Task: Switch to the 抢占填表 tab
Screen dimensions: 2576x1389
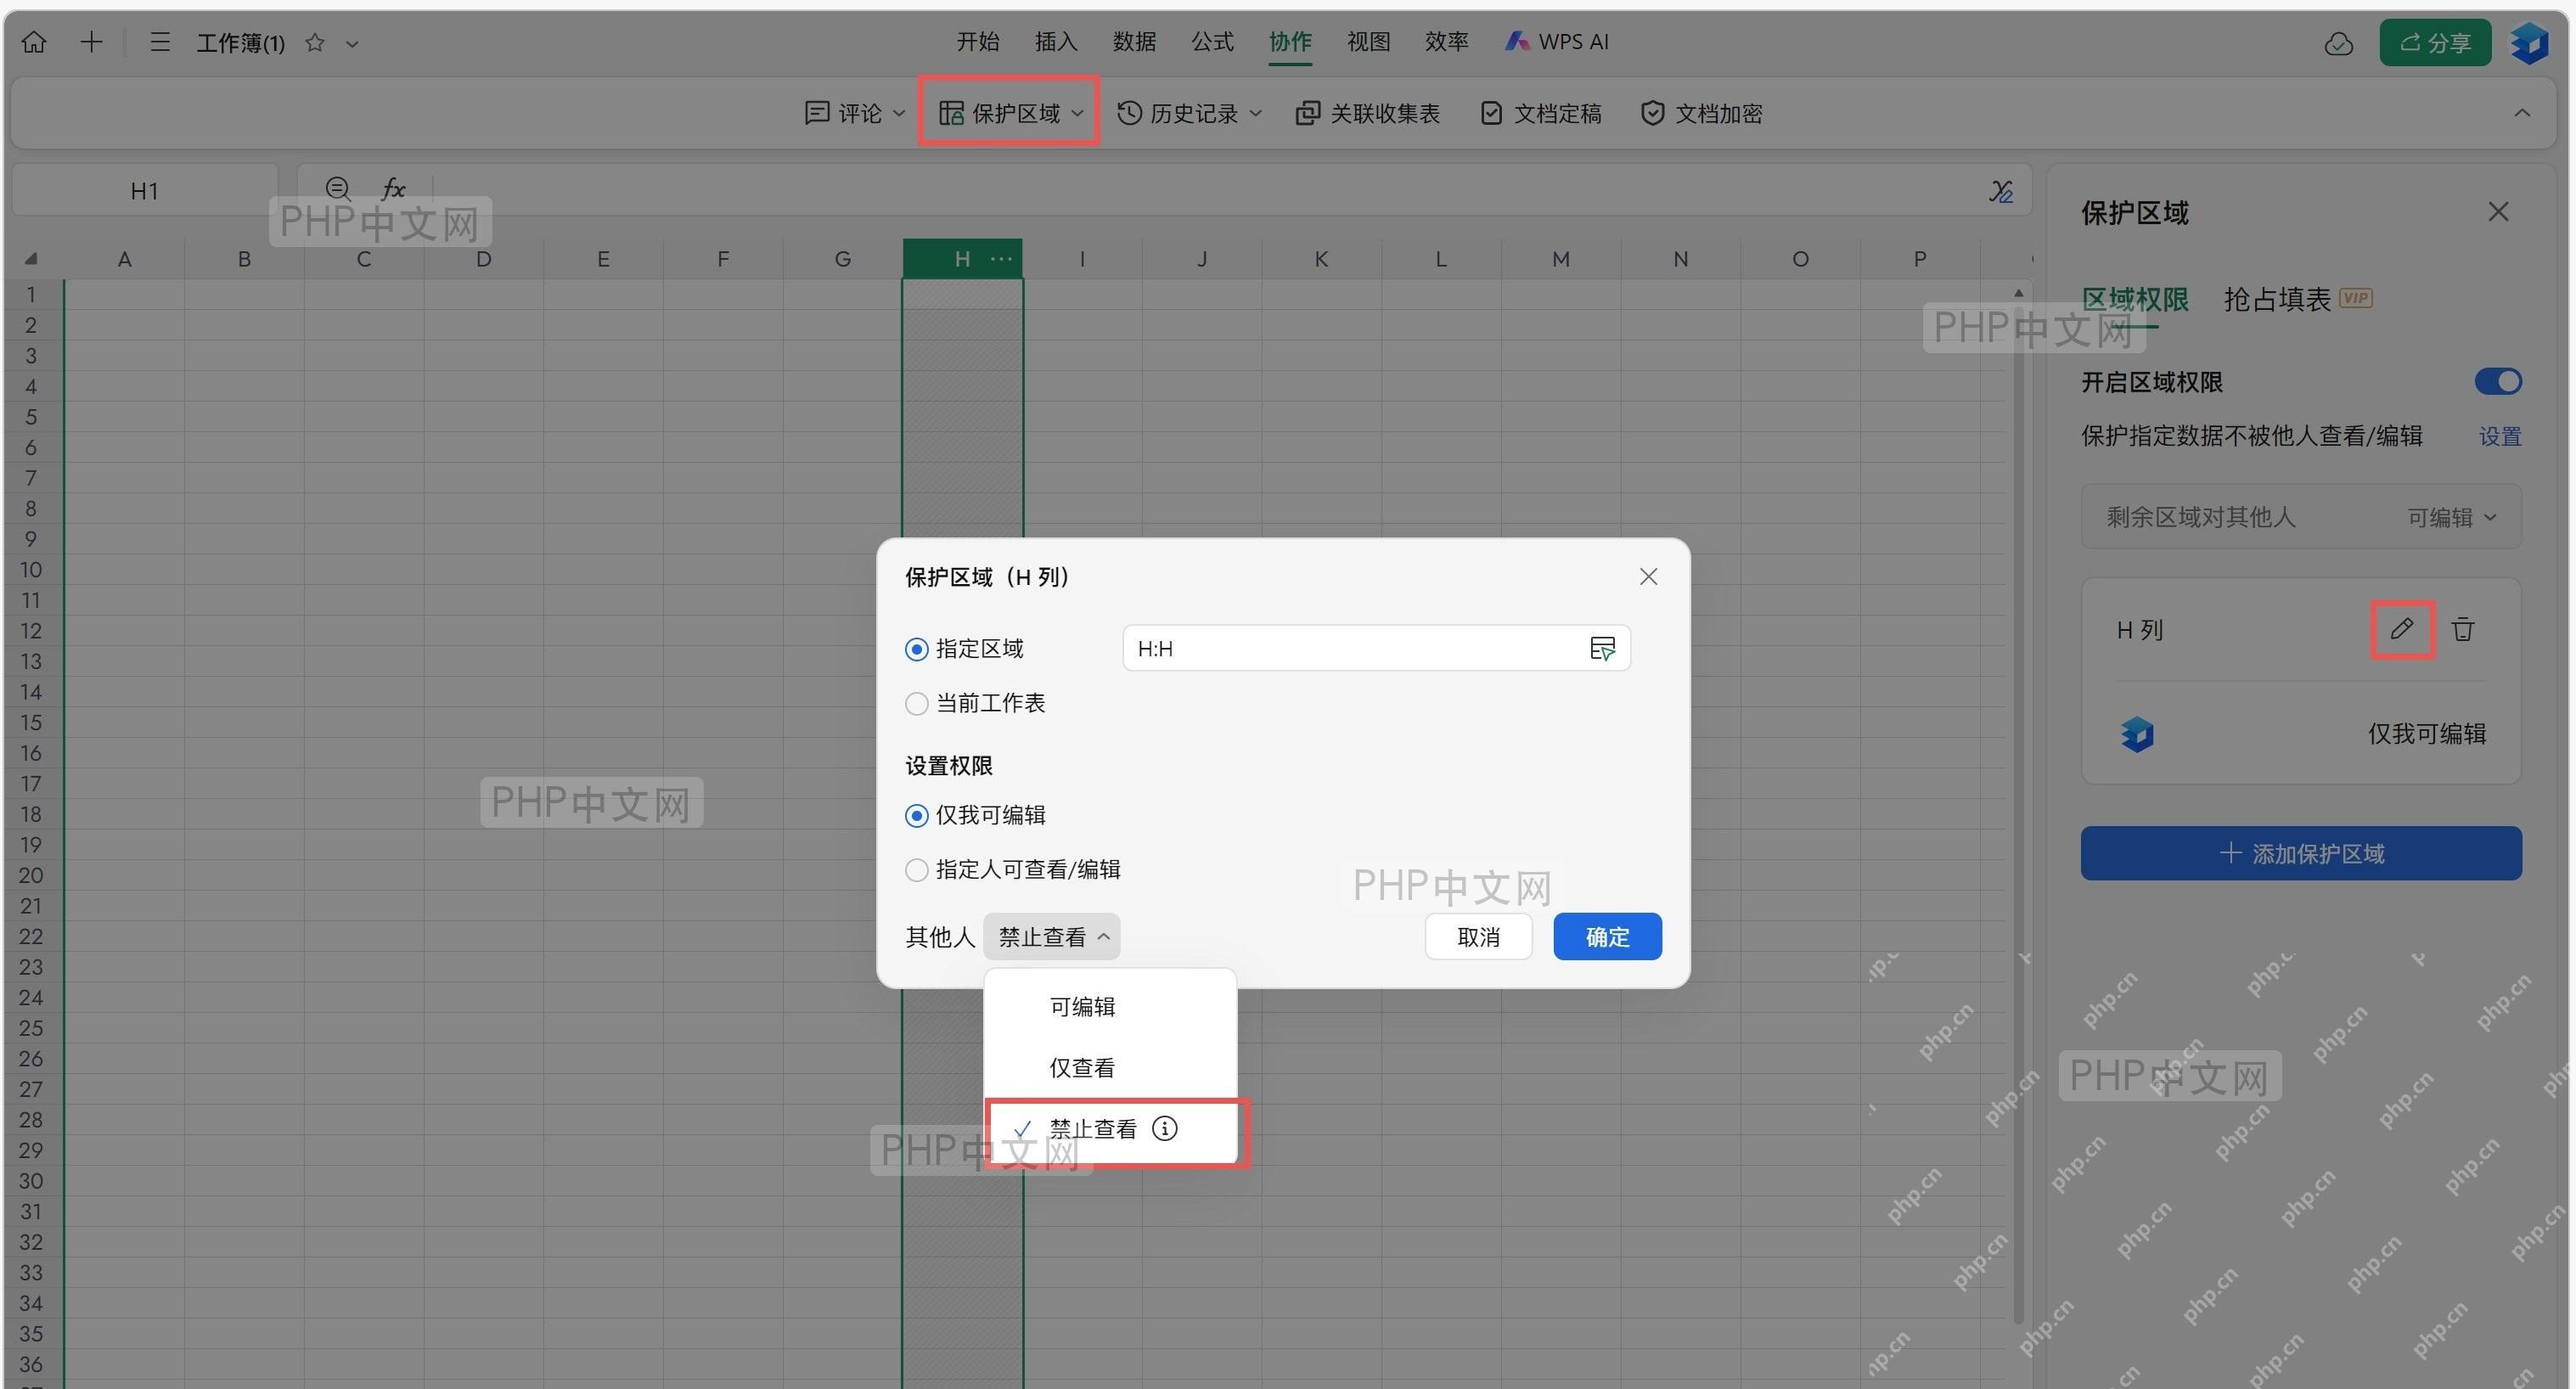Action: coord(2276,298)
